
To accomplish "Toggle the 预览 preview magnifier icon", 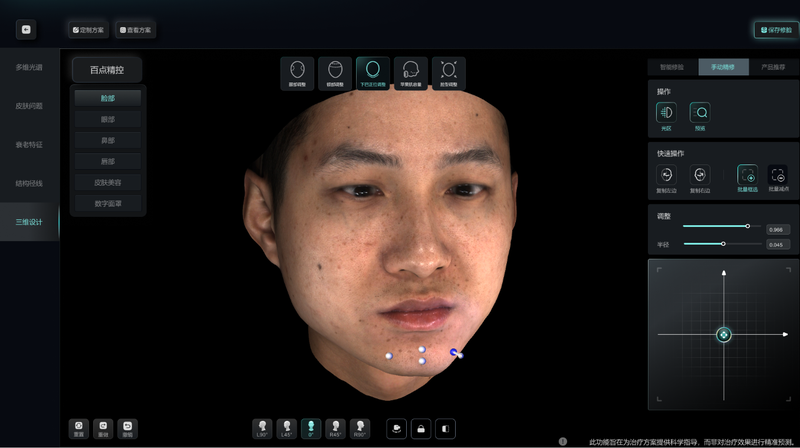I will (700, 113).
